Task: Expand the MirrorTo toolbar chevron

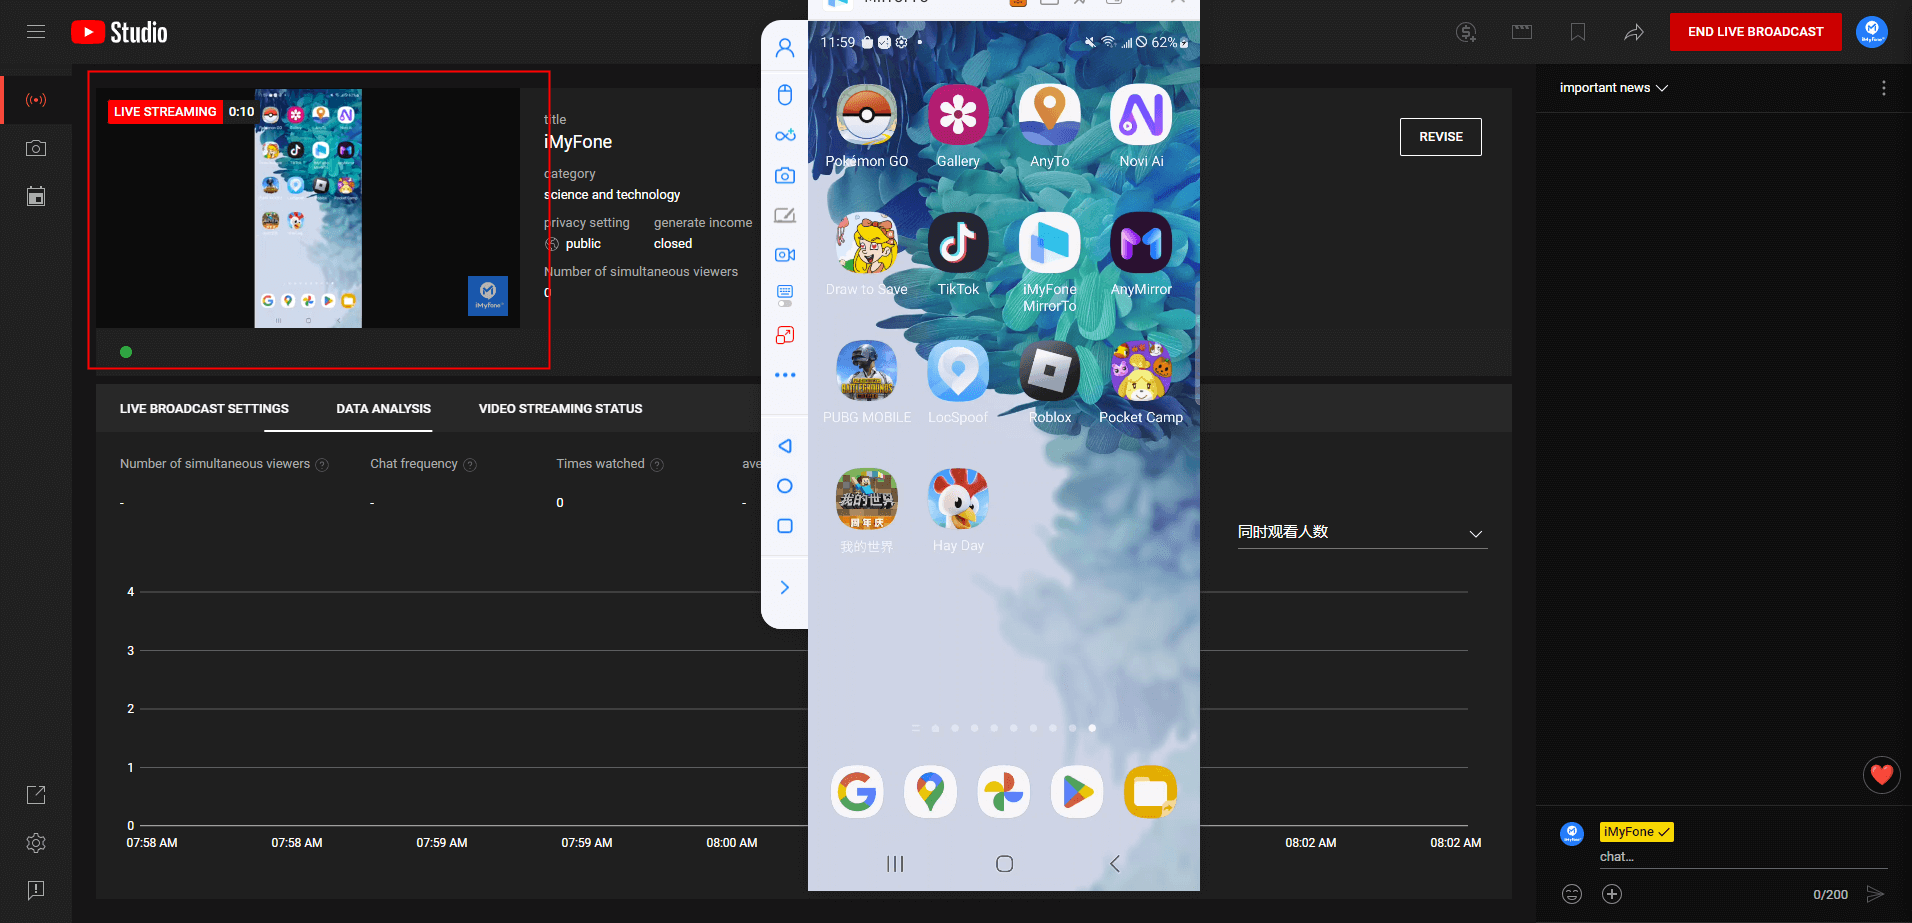Action: coord(785,587)
